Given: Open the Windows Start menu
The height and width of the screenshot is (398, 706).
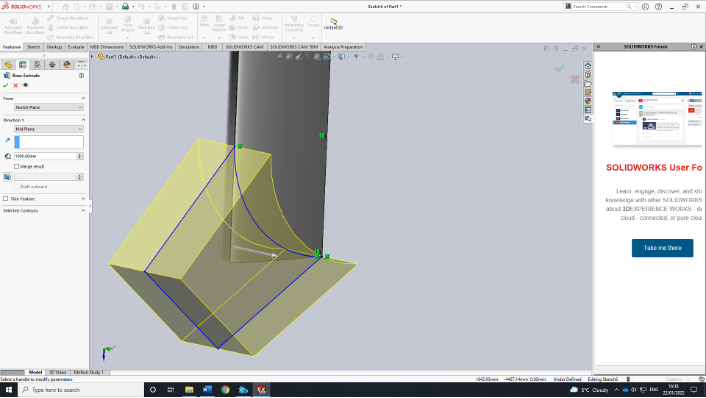Looking at the screenshot, I should tap(9, 390).
